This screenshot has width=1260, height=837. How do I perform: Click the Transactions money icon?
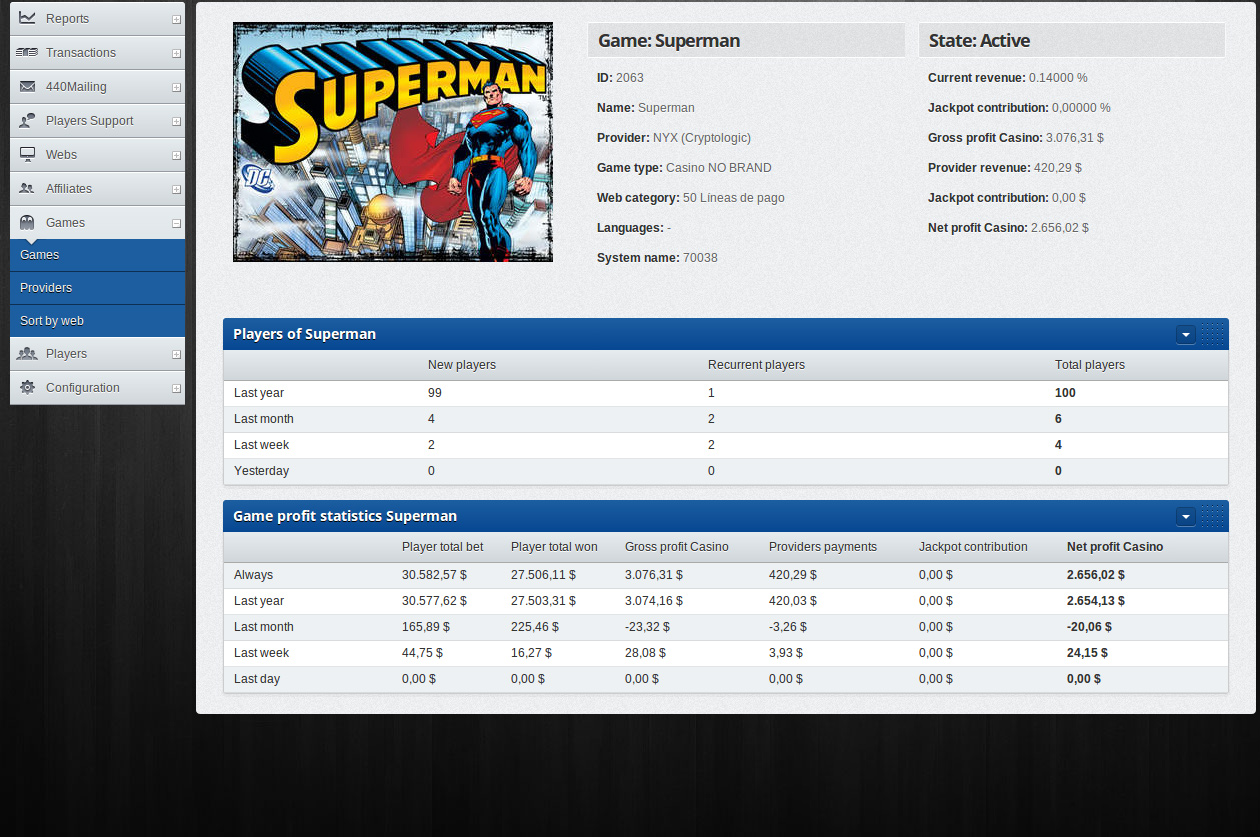(x=27, y=52)
